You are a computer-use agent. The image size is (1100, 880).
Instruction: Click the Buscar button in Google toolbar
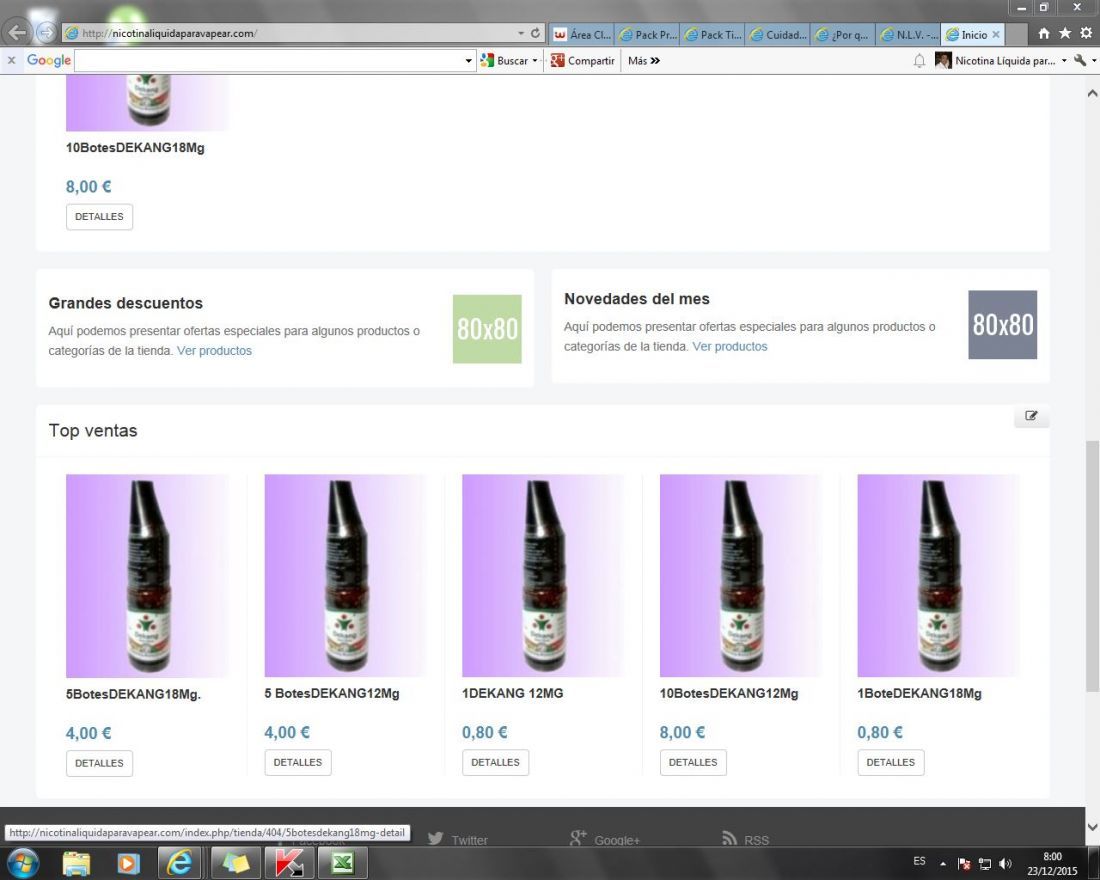[504, 61]
